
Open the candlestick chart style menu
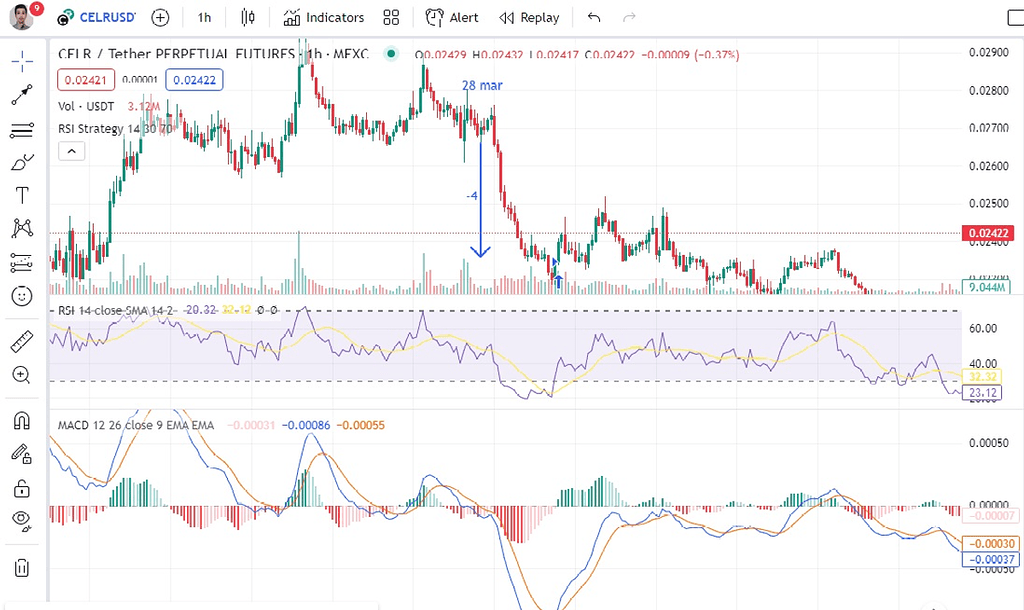point(248,18)
